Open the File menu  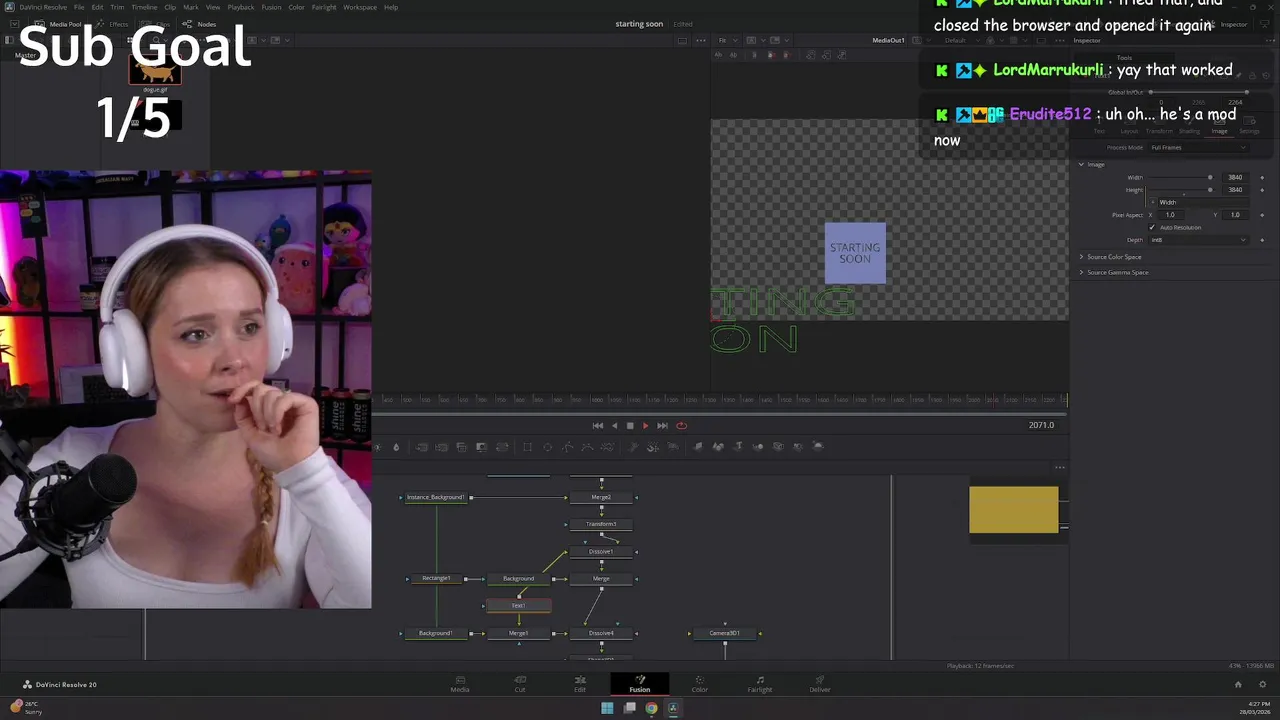tap(79, 7)
